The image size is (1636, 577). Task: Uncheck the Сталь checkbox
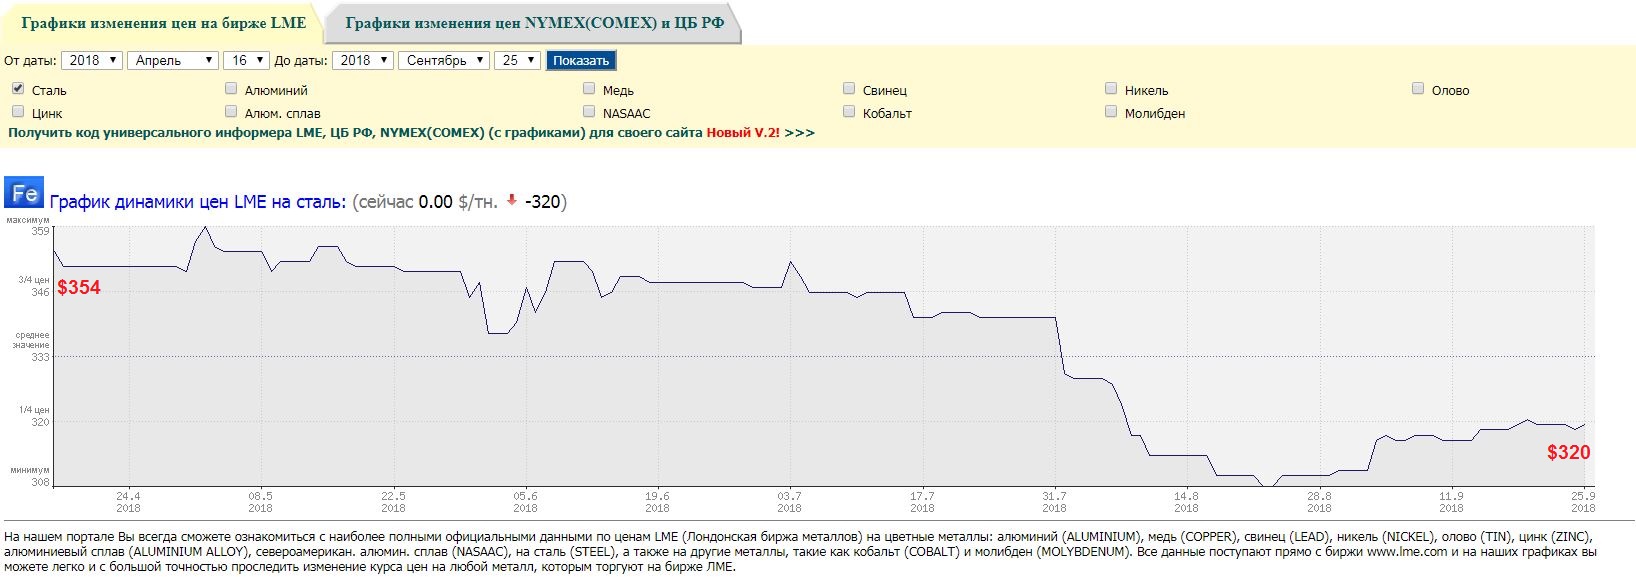coord(18,88)
